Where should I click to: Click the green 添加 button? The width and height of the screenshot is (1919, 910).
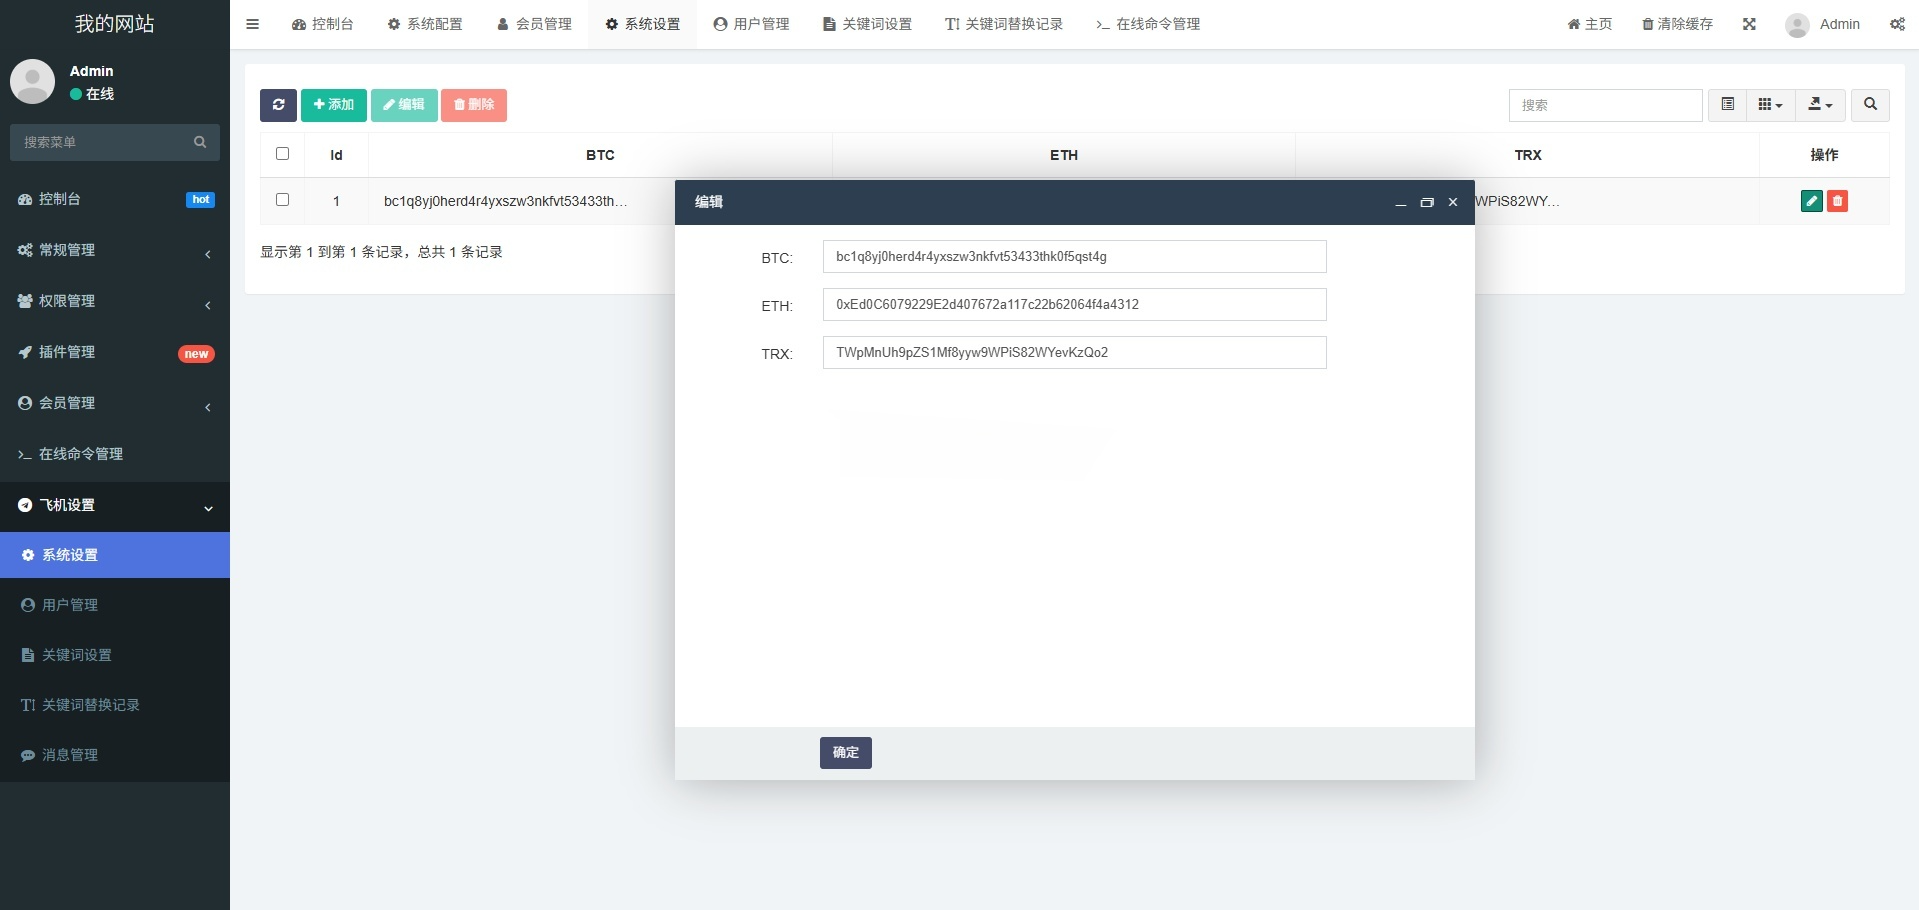click(x=333, y=105)
